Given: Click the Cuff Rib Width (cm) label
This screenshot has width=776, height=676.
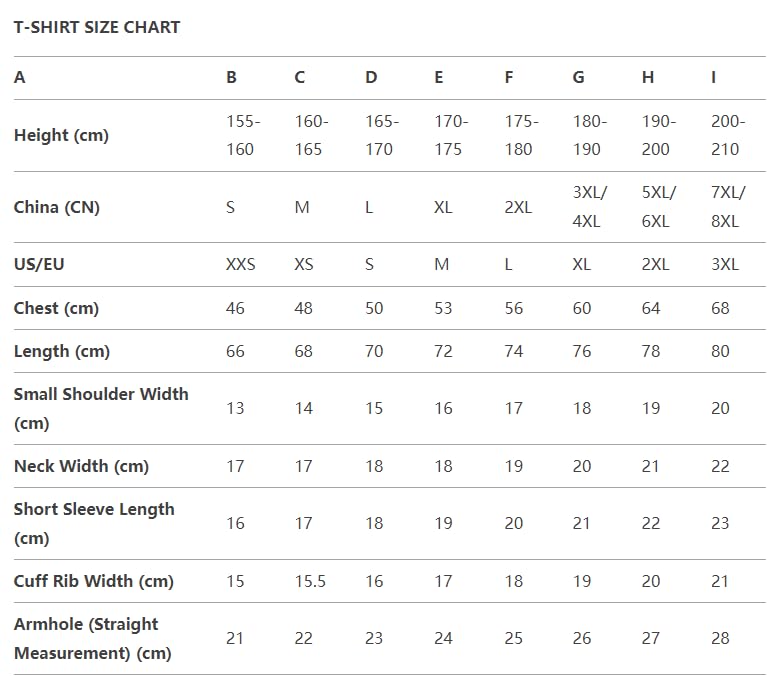Looking at the screenshot, I should point(93,581).
